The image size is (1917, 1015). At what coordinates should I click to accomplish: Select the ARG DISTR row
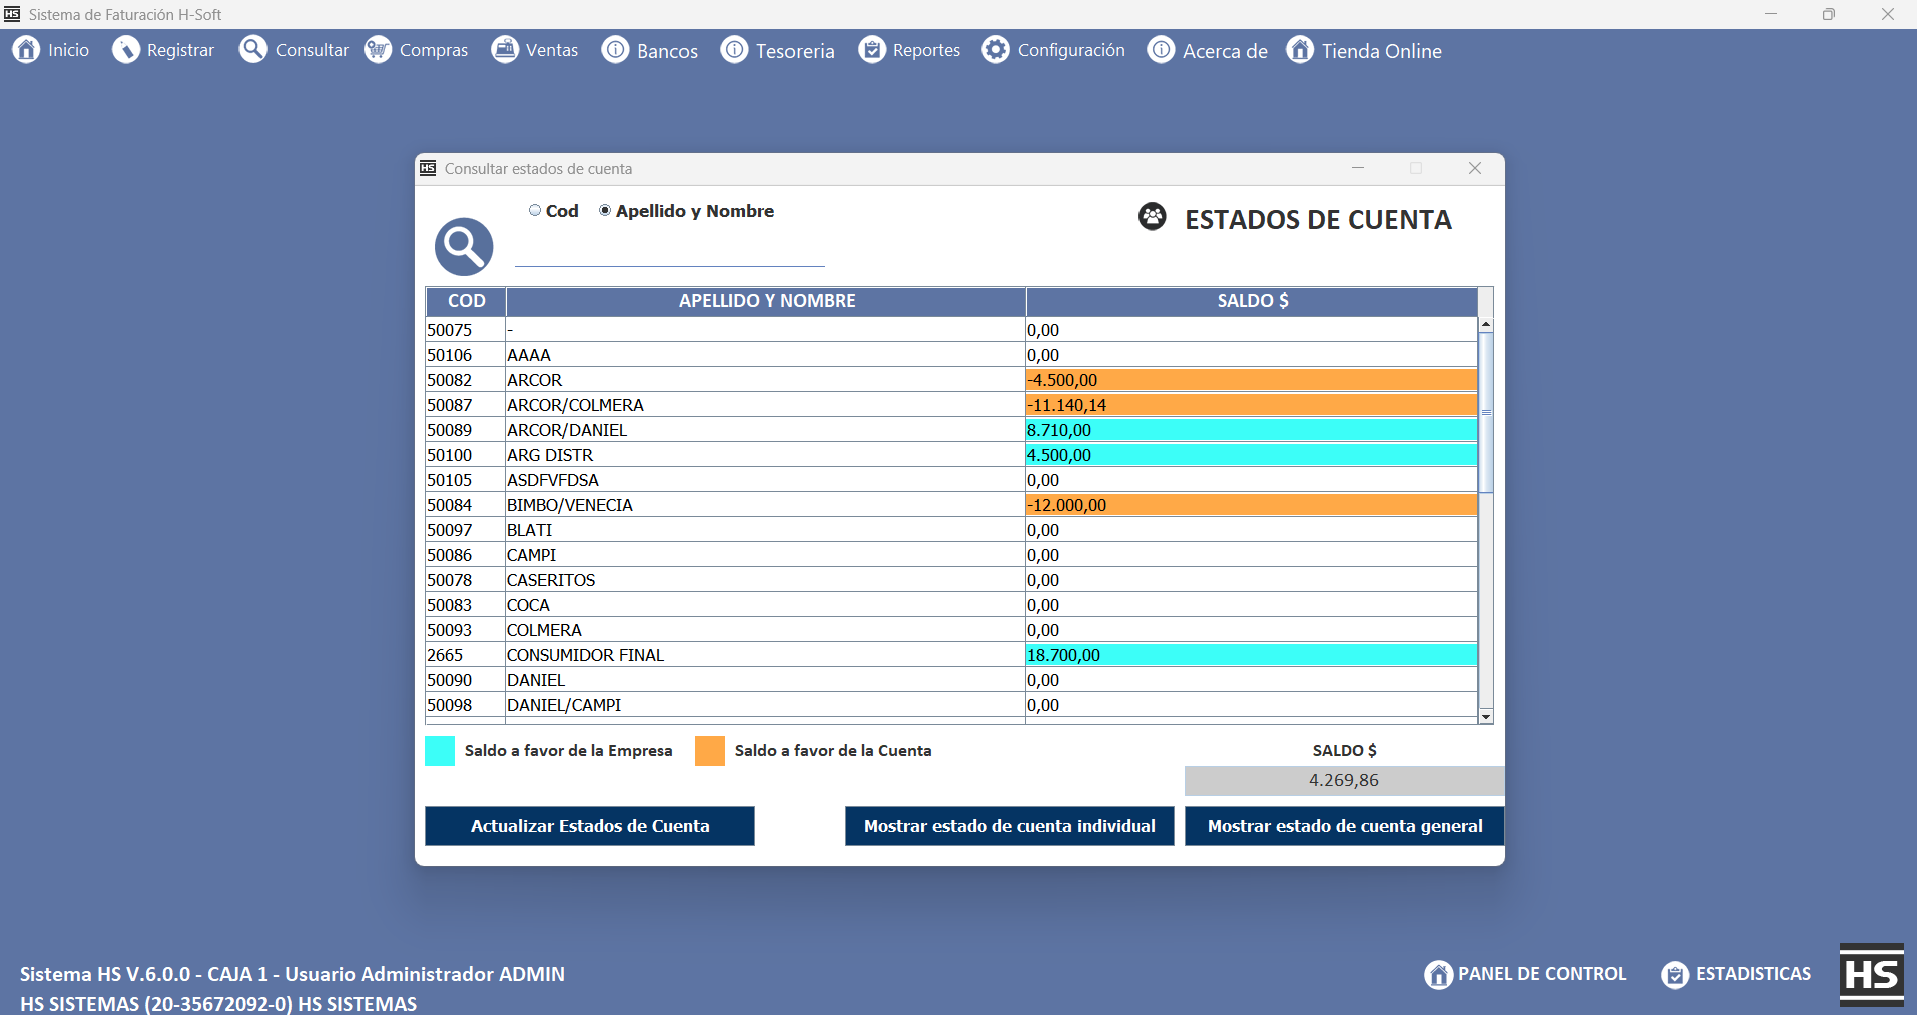pyautogui.click(x=951, y=455)
